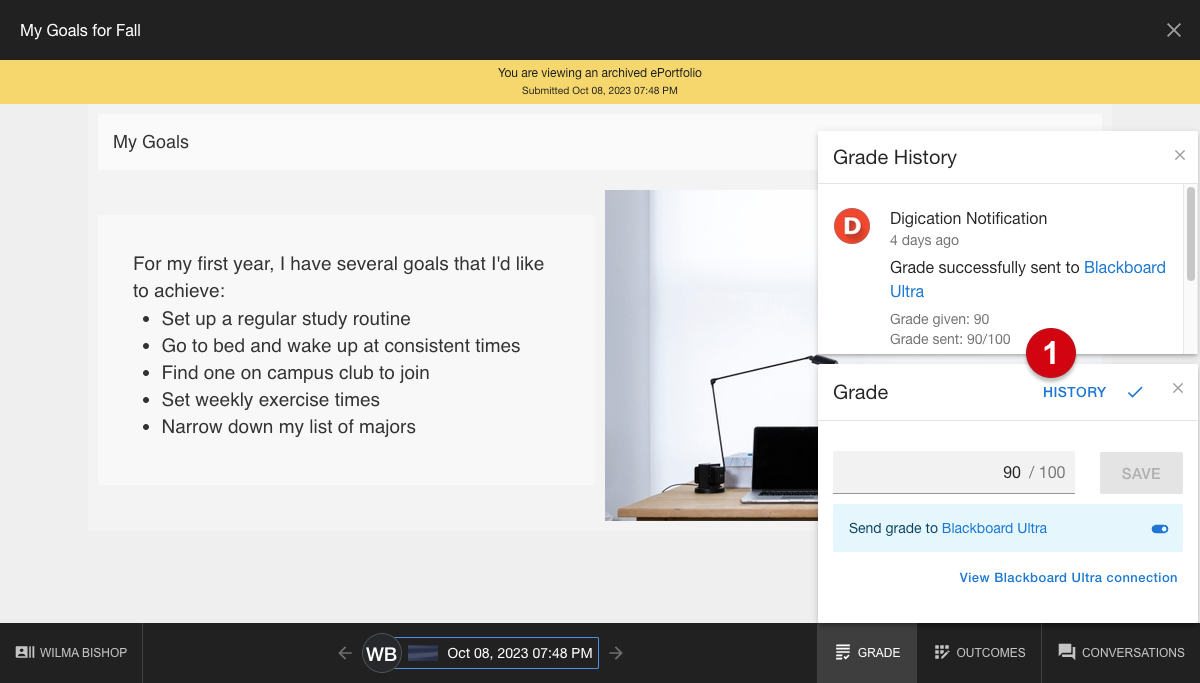Open WILMA BISHOP student profile button

(x=71, y=652)
